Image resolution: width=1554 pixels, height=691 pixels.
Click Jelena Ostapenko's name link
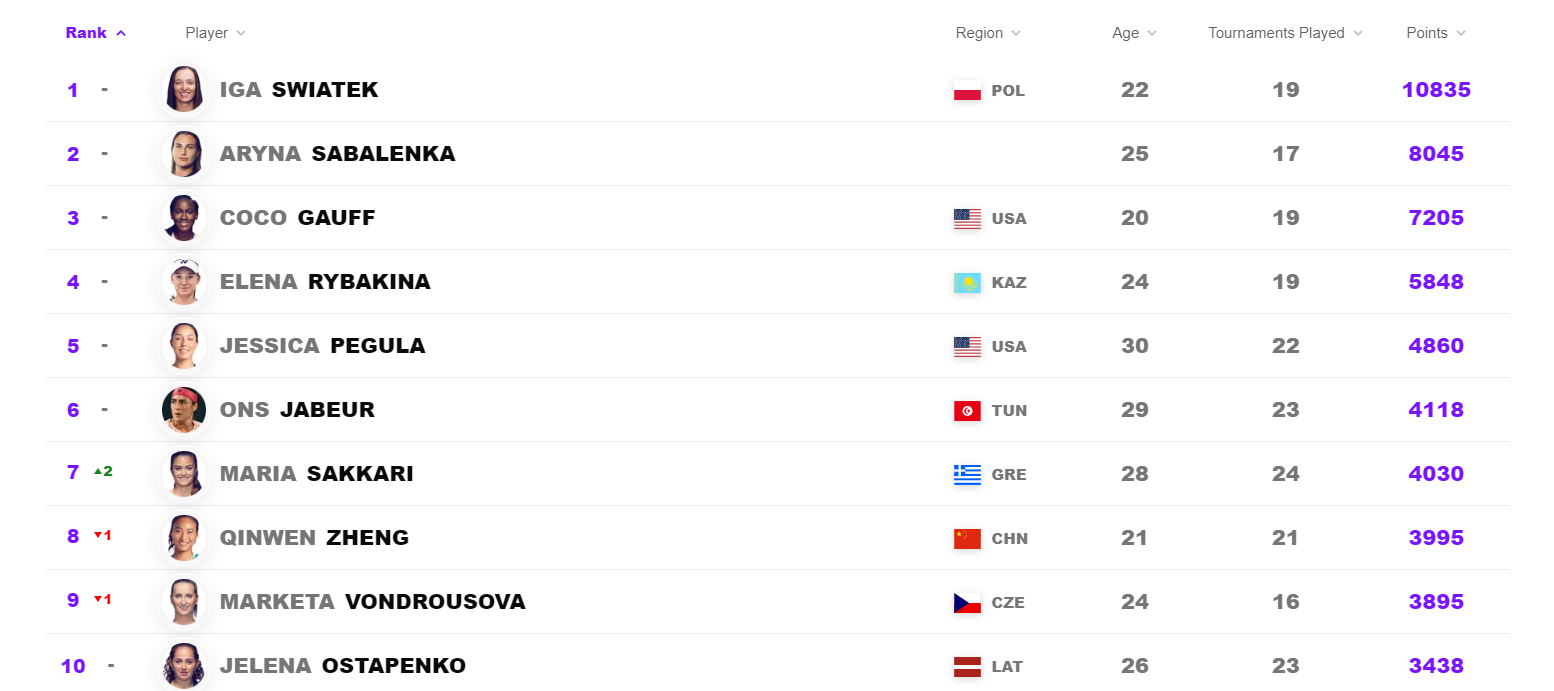pyautogui.click(x=342, y=666)
